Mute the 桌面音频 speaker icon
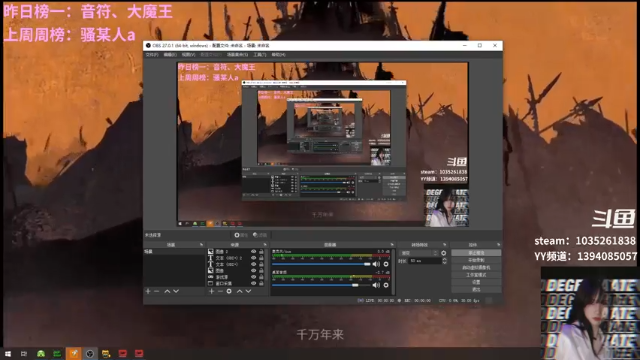Image resolution: width=640 pixels, height=360 pixels. (376, 285)
